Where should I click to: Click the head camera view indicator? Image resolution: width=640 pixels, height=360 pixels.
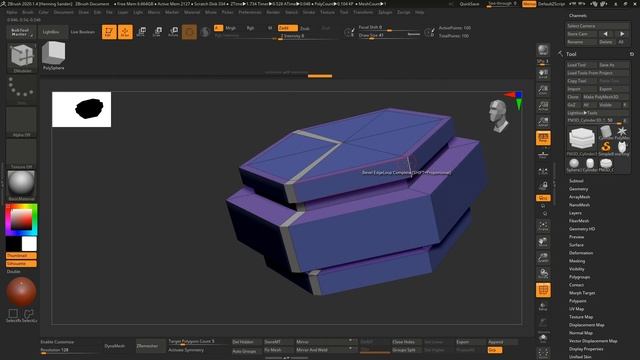tap(499, 116)
